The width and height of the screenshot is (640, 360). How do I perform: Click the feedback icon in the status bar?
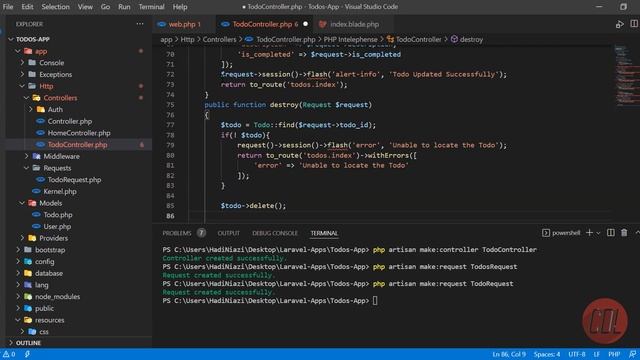click(x=632, y=354)
